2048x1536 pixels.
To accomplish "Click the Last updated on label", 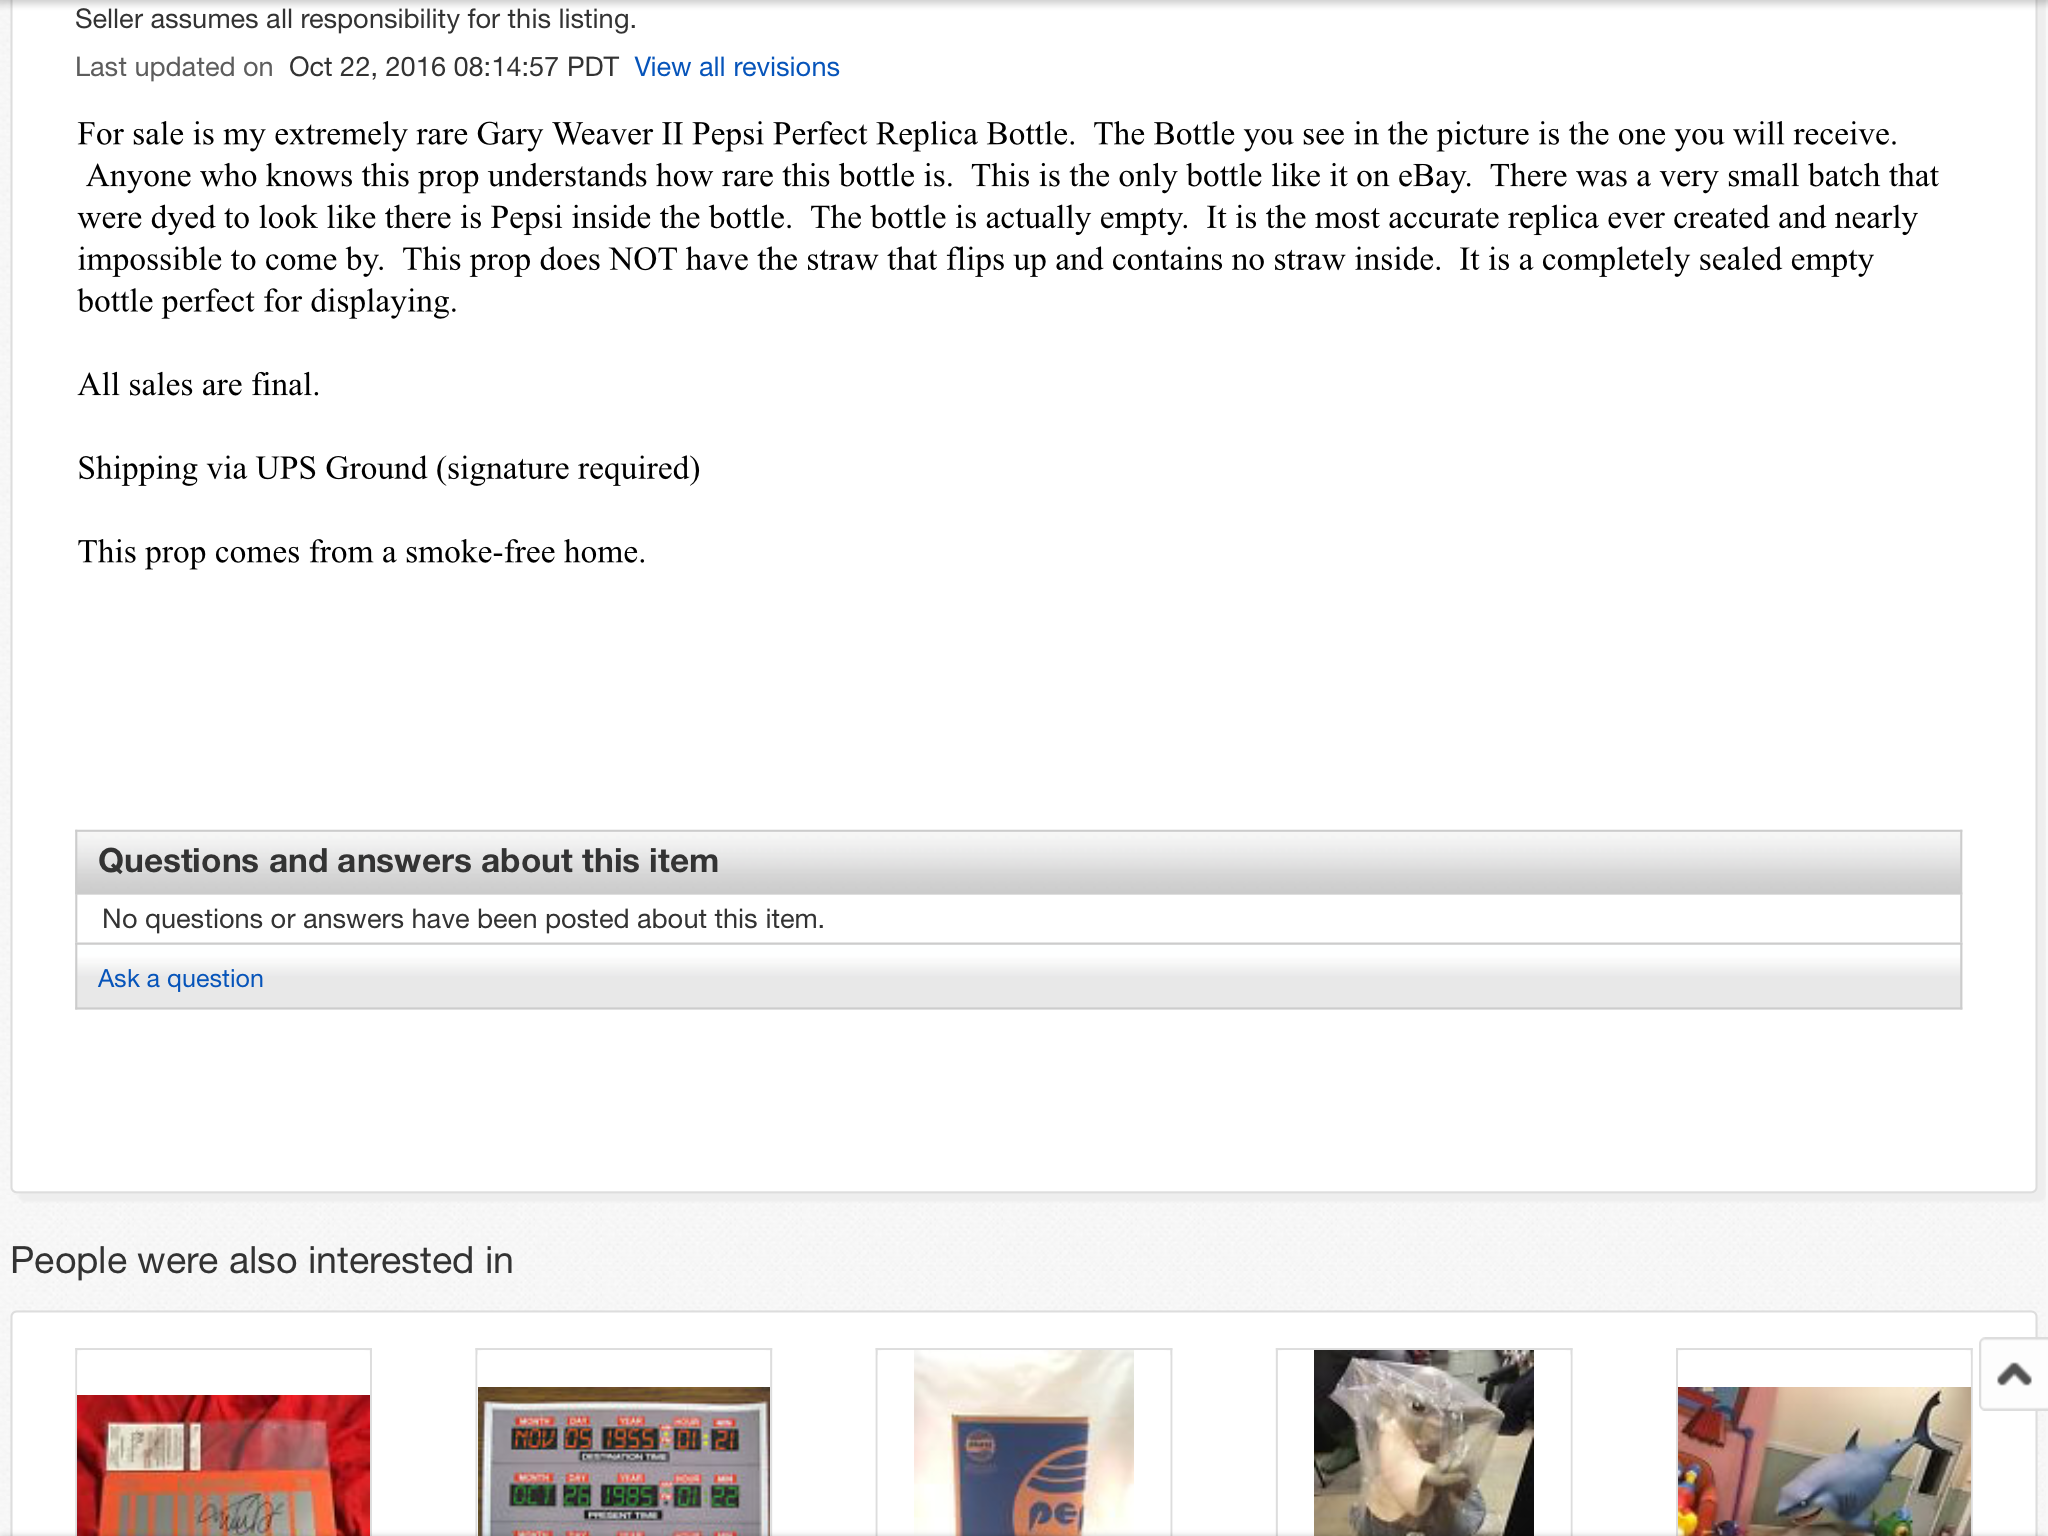I will coord(174,67).
